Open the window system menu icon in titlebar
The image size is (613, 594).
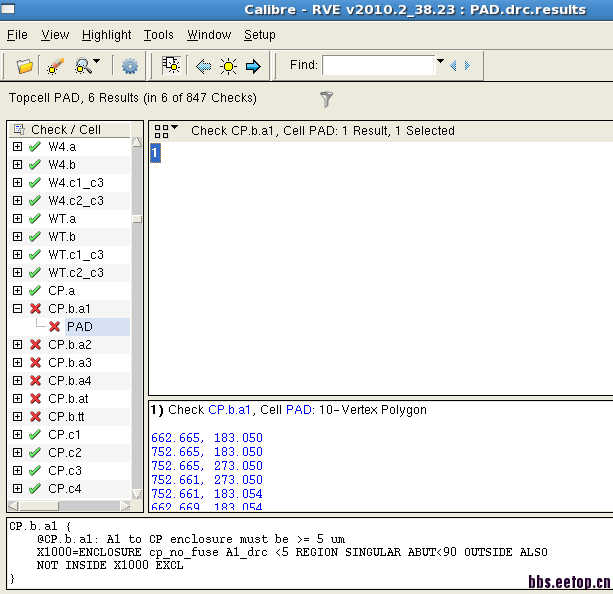click(8, 9)
